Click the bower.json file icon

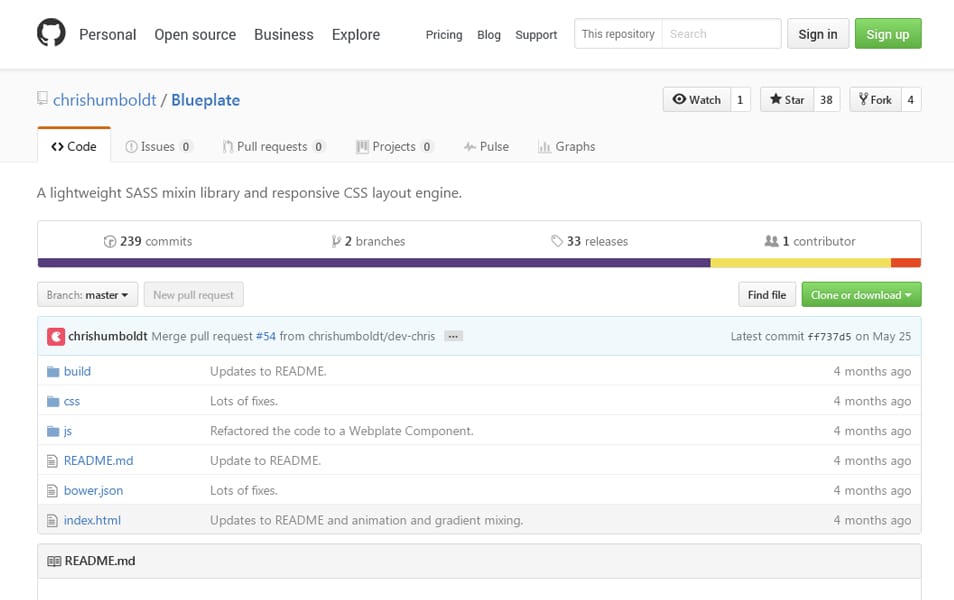52,491
